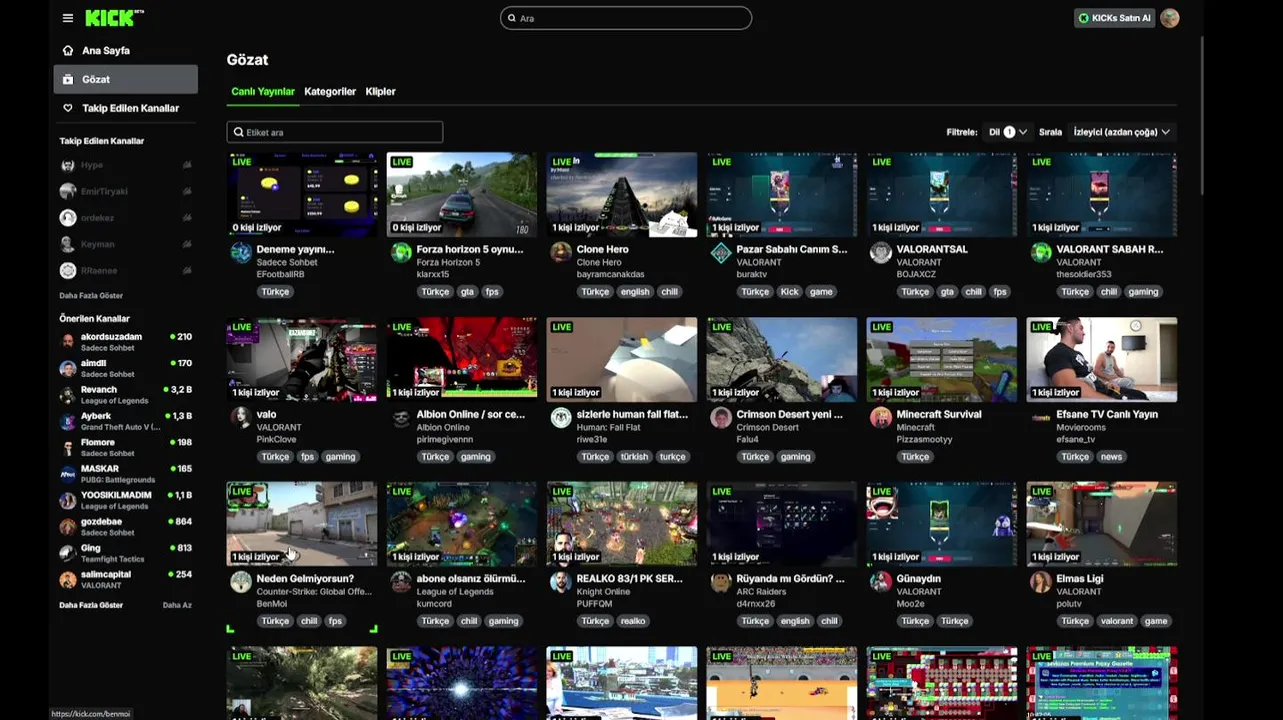Image resolution: width=1283 pixels, height=720 pixels.
Task: Click the Pizzasmootyy streamer avatar
Action: click(x=881, y=417)
